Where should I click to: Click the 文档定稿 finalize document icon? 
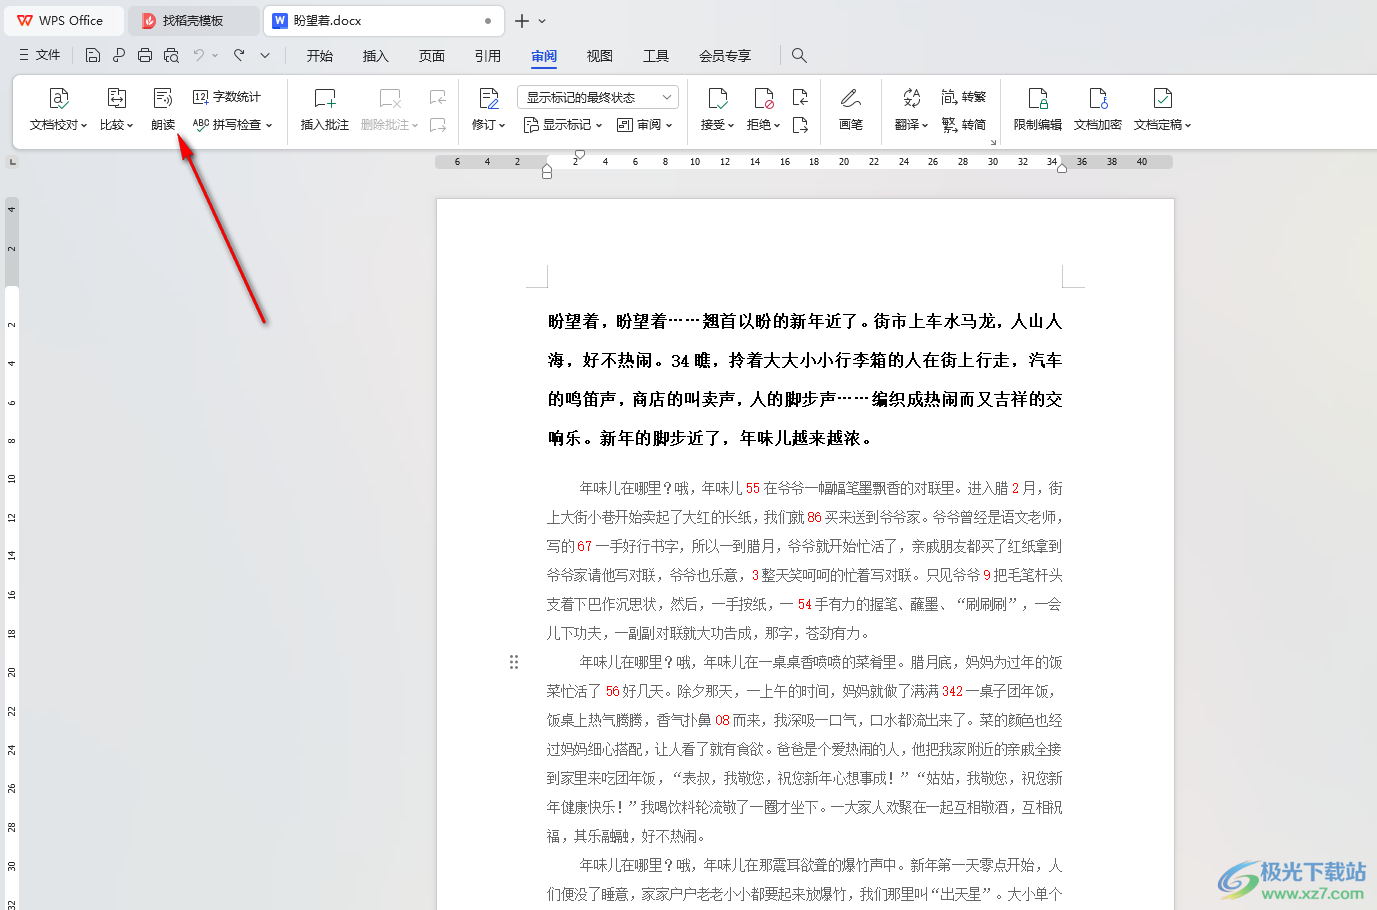tap(1162, 98)
